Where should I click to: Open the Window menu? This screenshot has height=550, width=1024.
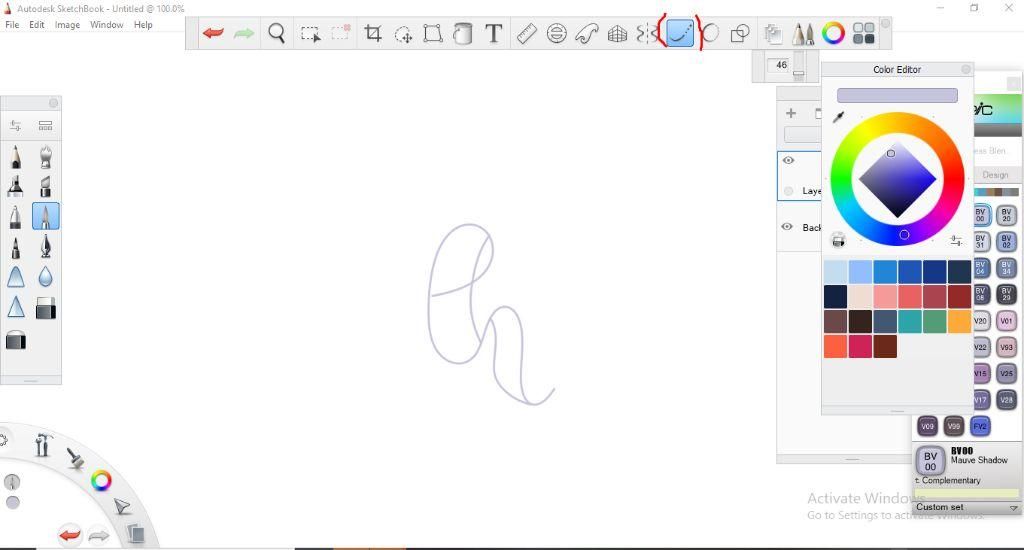106,25
